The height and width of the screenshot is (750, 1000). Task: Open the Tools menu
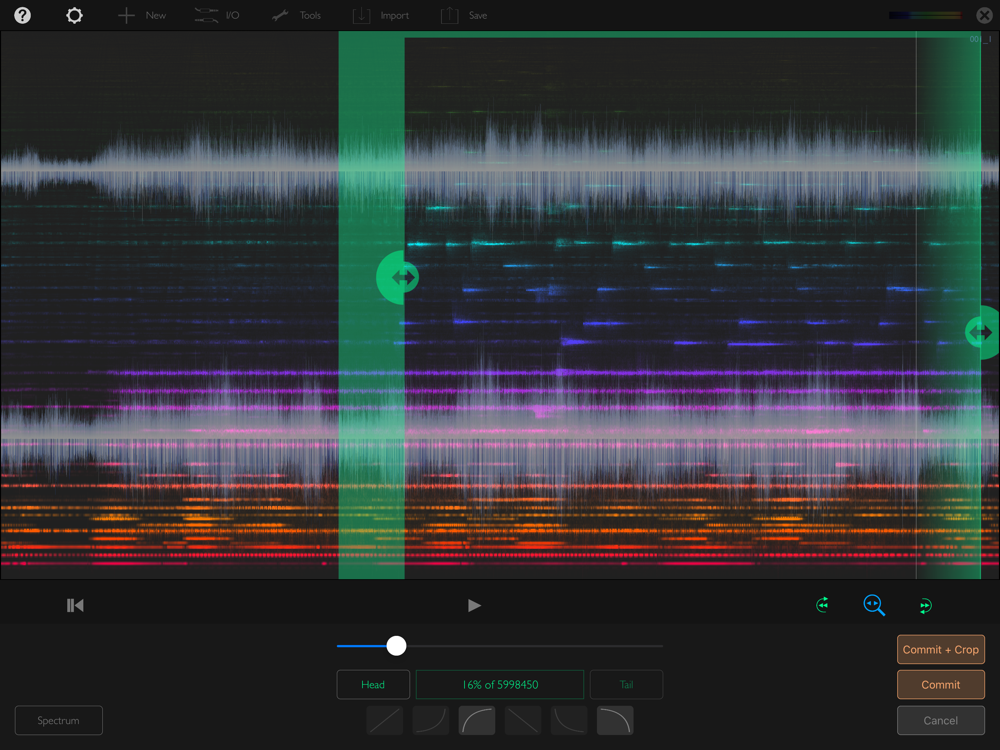pos(296,16)
